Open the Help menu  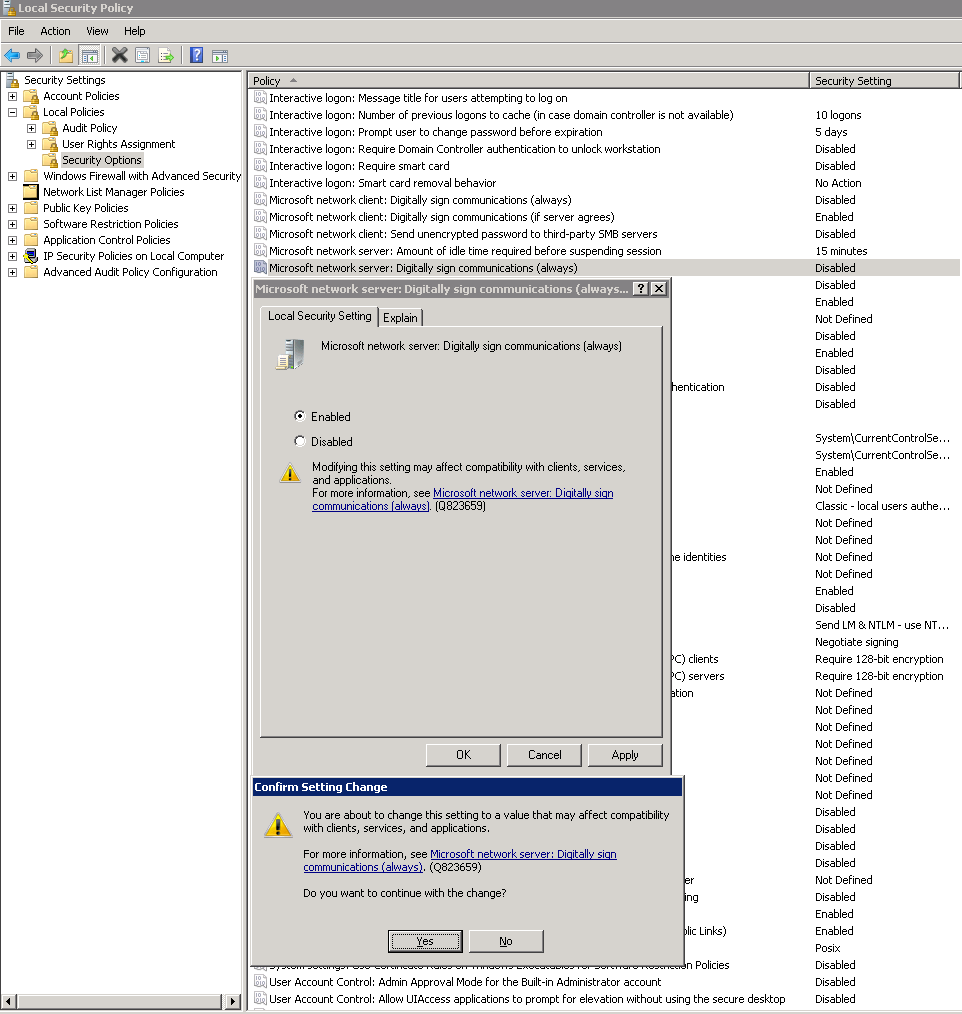click(x=134, y=31)
